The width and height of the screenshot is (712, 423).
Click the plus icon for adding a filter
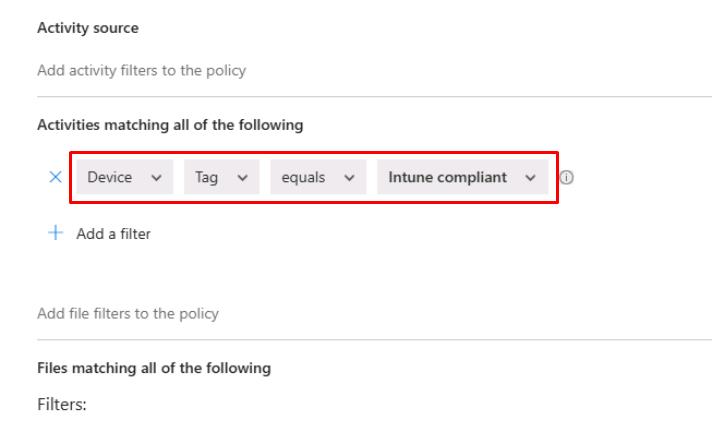[55, 233]
